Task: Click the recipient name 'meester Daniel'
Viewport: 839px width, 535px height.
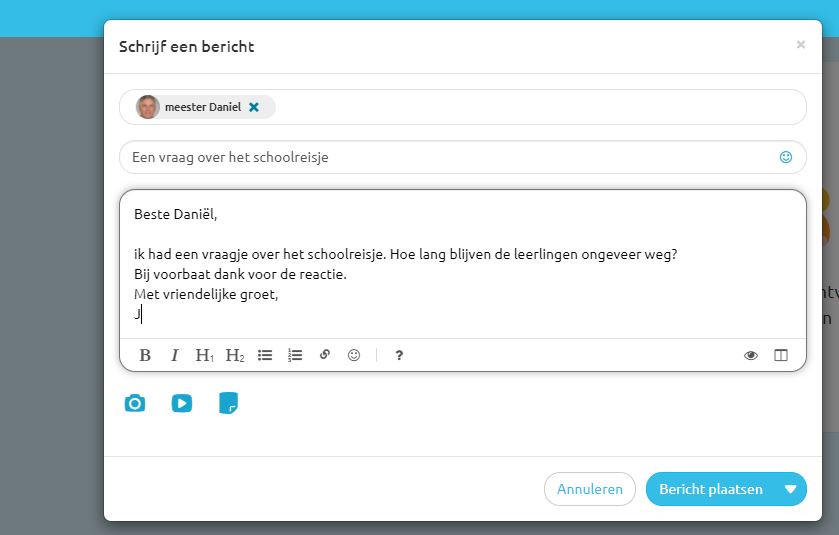Action: (x=203, y=107)
